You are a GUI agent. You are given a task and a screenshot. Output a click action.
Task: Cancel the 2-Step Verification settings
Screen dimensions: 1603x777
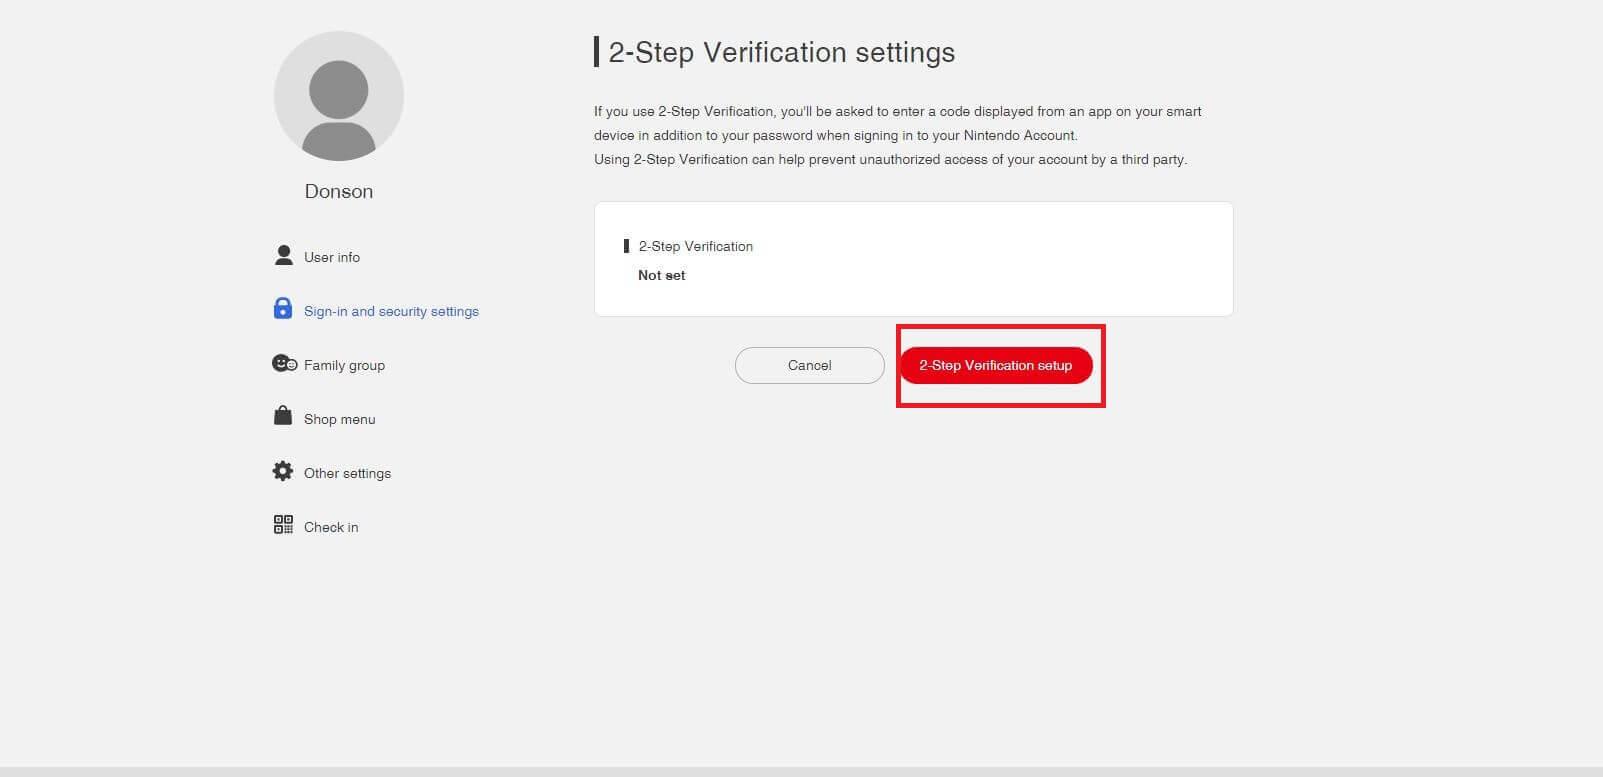click(x=810, y=365)
